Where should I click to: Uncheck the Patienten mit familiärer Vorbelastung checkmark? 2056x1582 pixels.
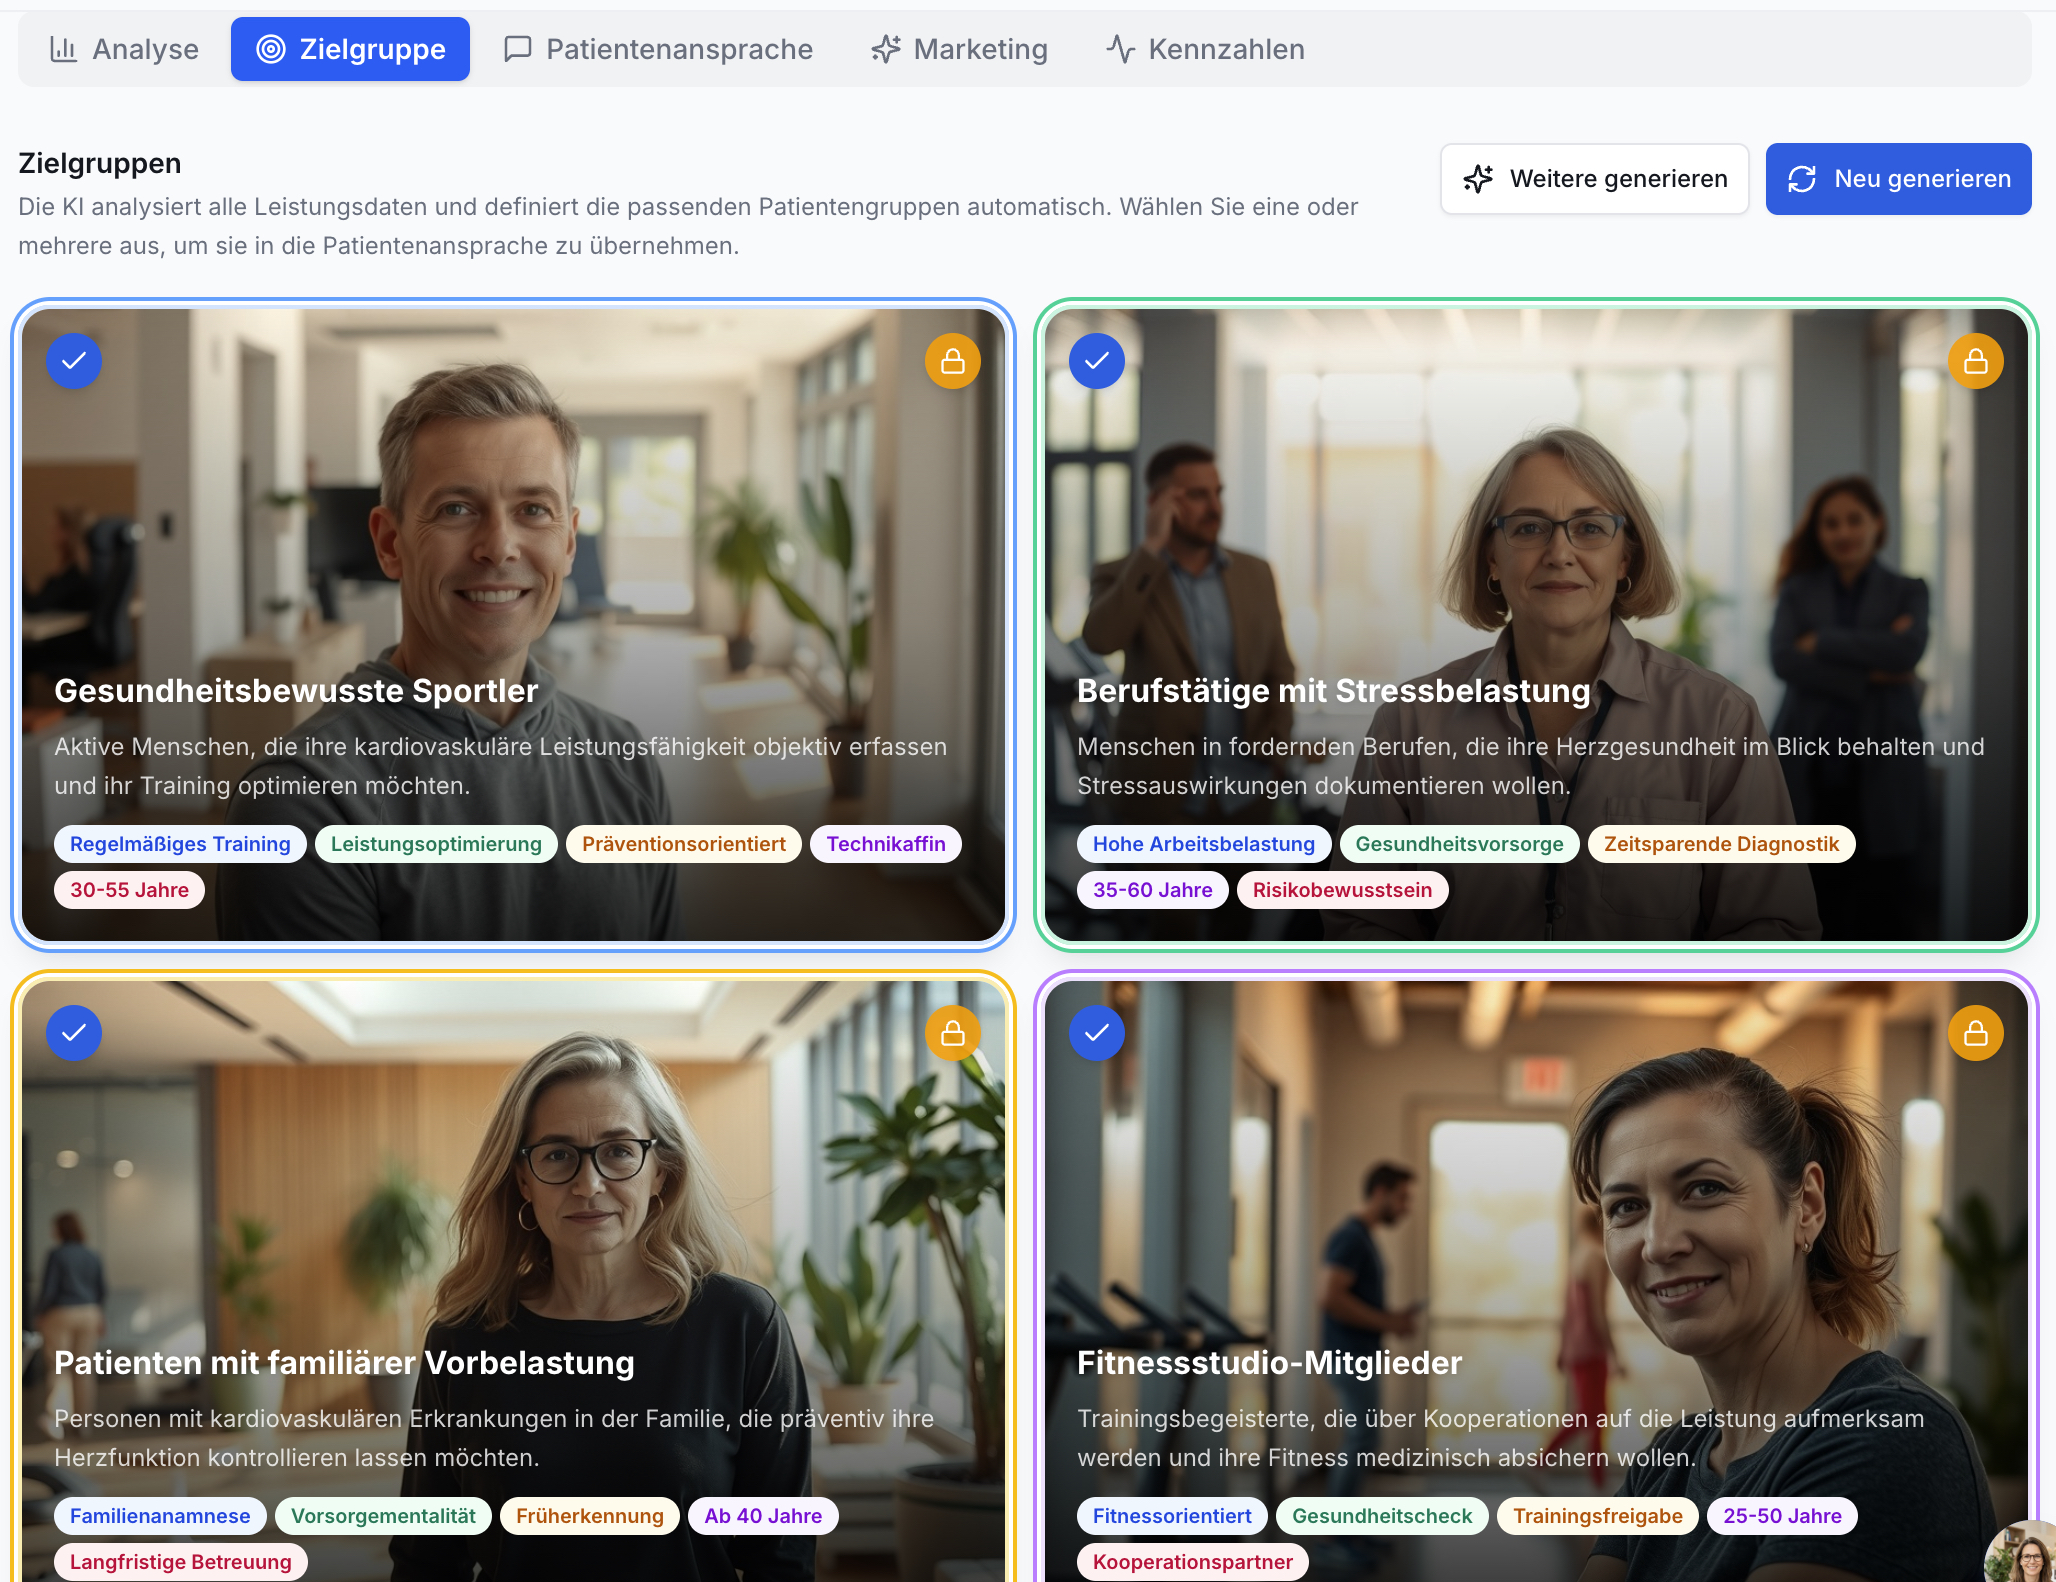pyautogui.click(x=74, y=1033)
